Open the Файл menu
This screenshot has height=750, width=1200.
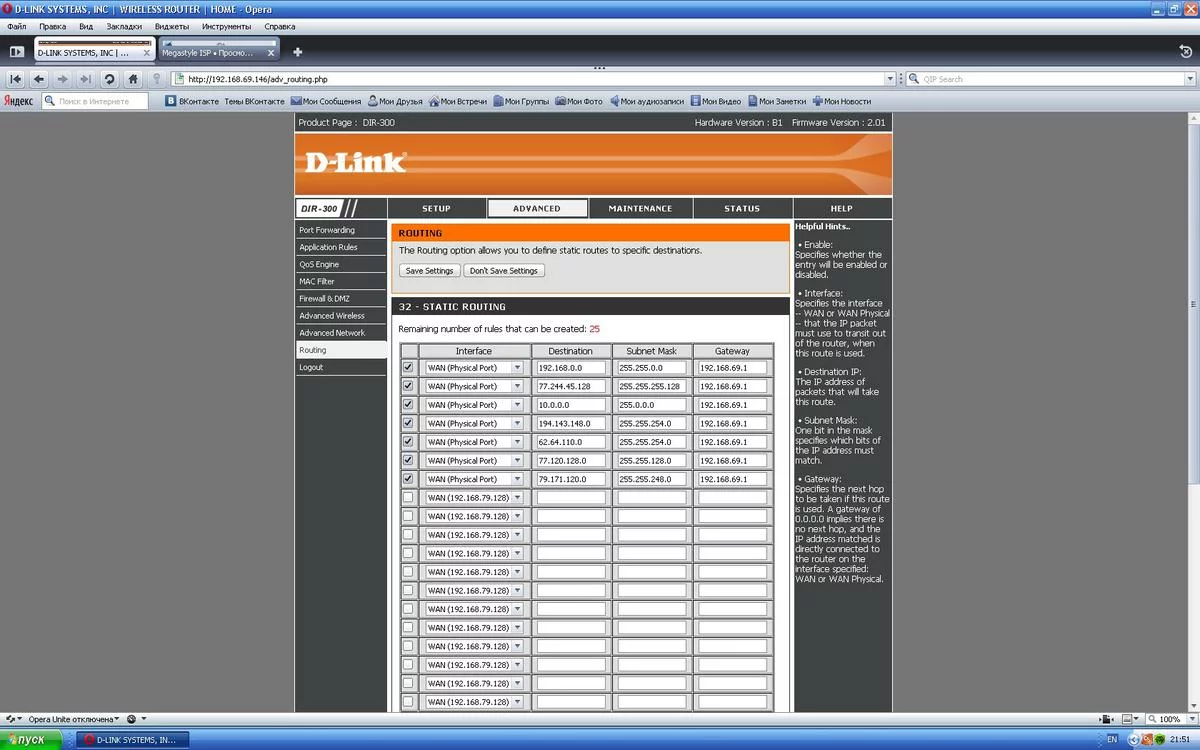(16, 26)
